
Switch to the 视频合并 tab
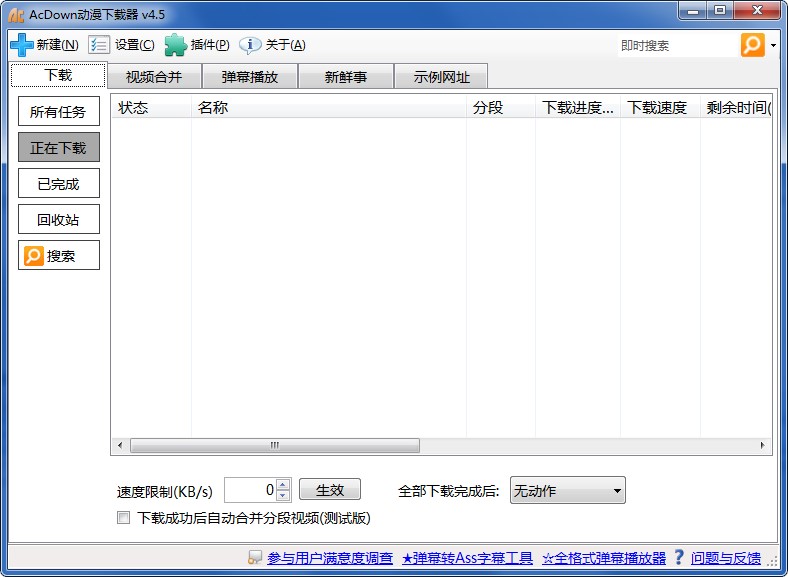click(x=154, y=76)
